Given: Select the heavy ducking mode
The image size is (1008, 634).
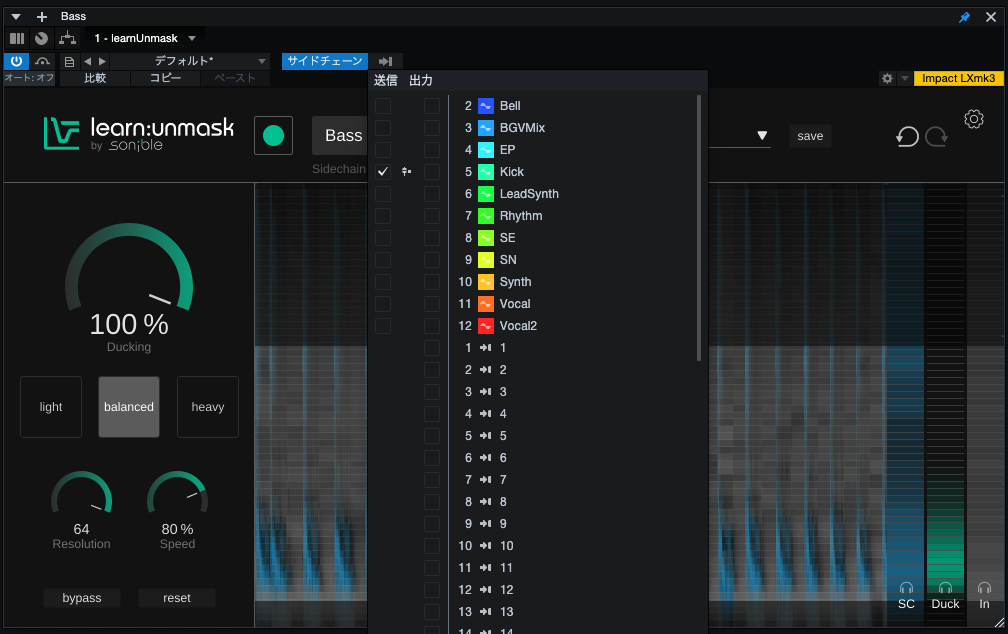Looking at the screenshot, I should [x=208, y=407].
